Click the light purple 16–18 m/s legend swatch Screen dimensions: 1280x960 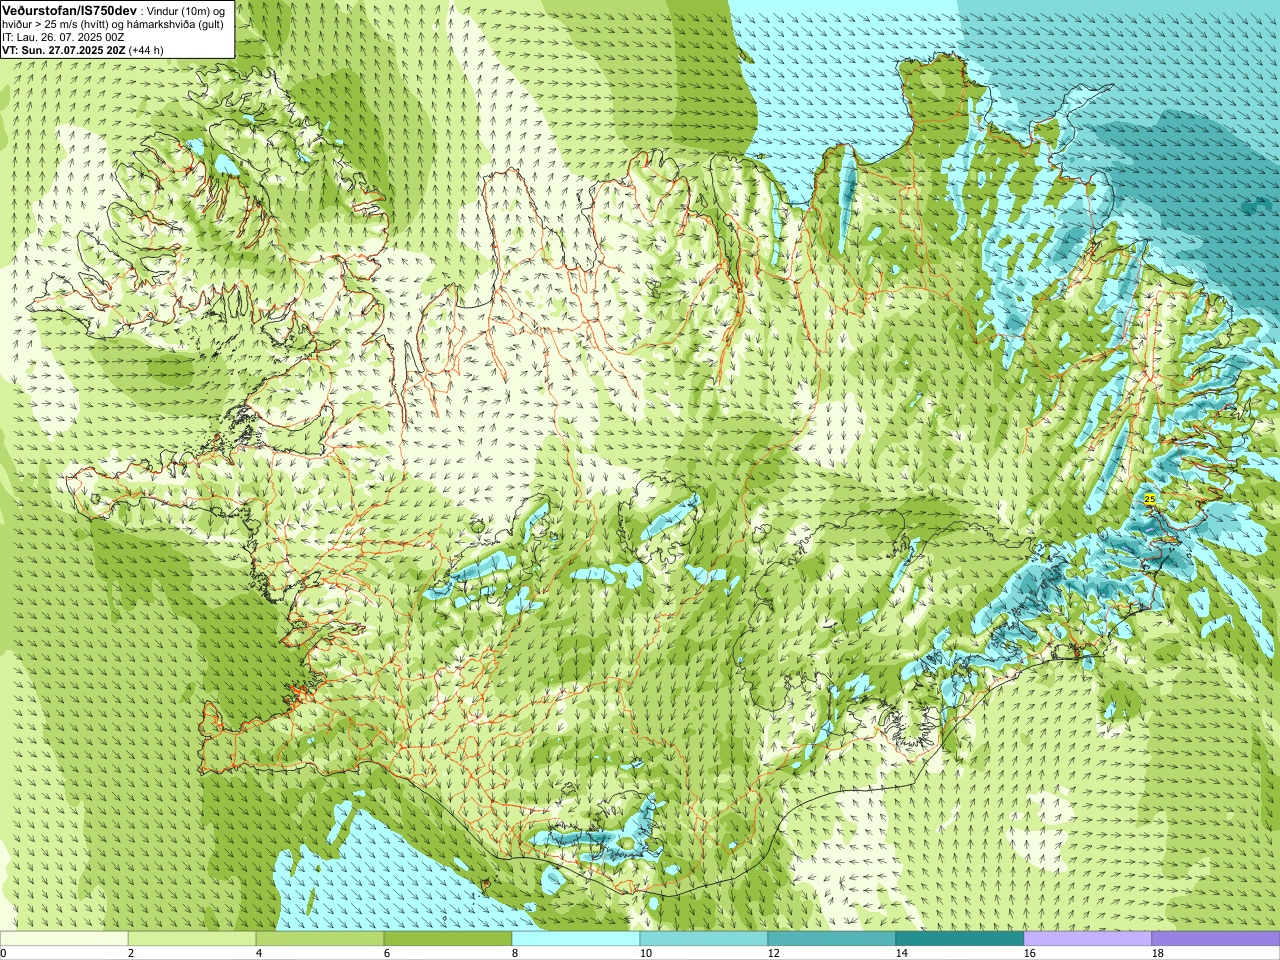click(x=1088, y=939)
